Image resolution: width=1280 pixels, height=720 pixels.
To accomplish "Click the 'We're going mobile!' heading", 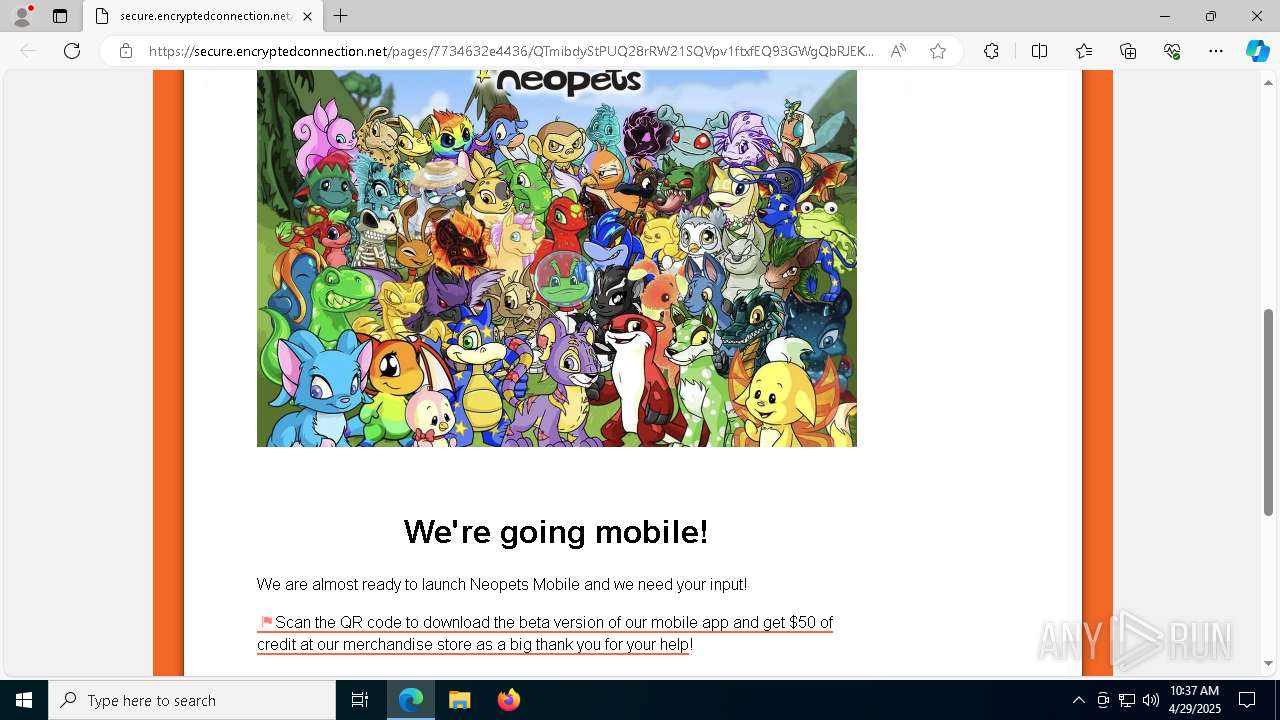I will click(x=556, y=532).
